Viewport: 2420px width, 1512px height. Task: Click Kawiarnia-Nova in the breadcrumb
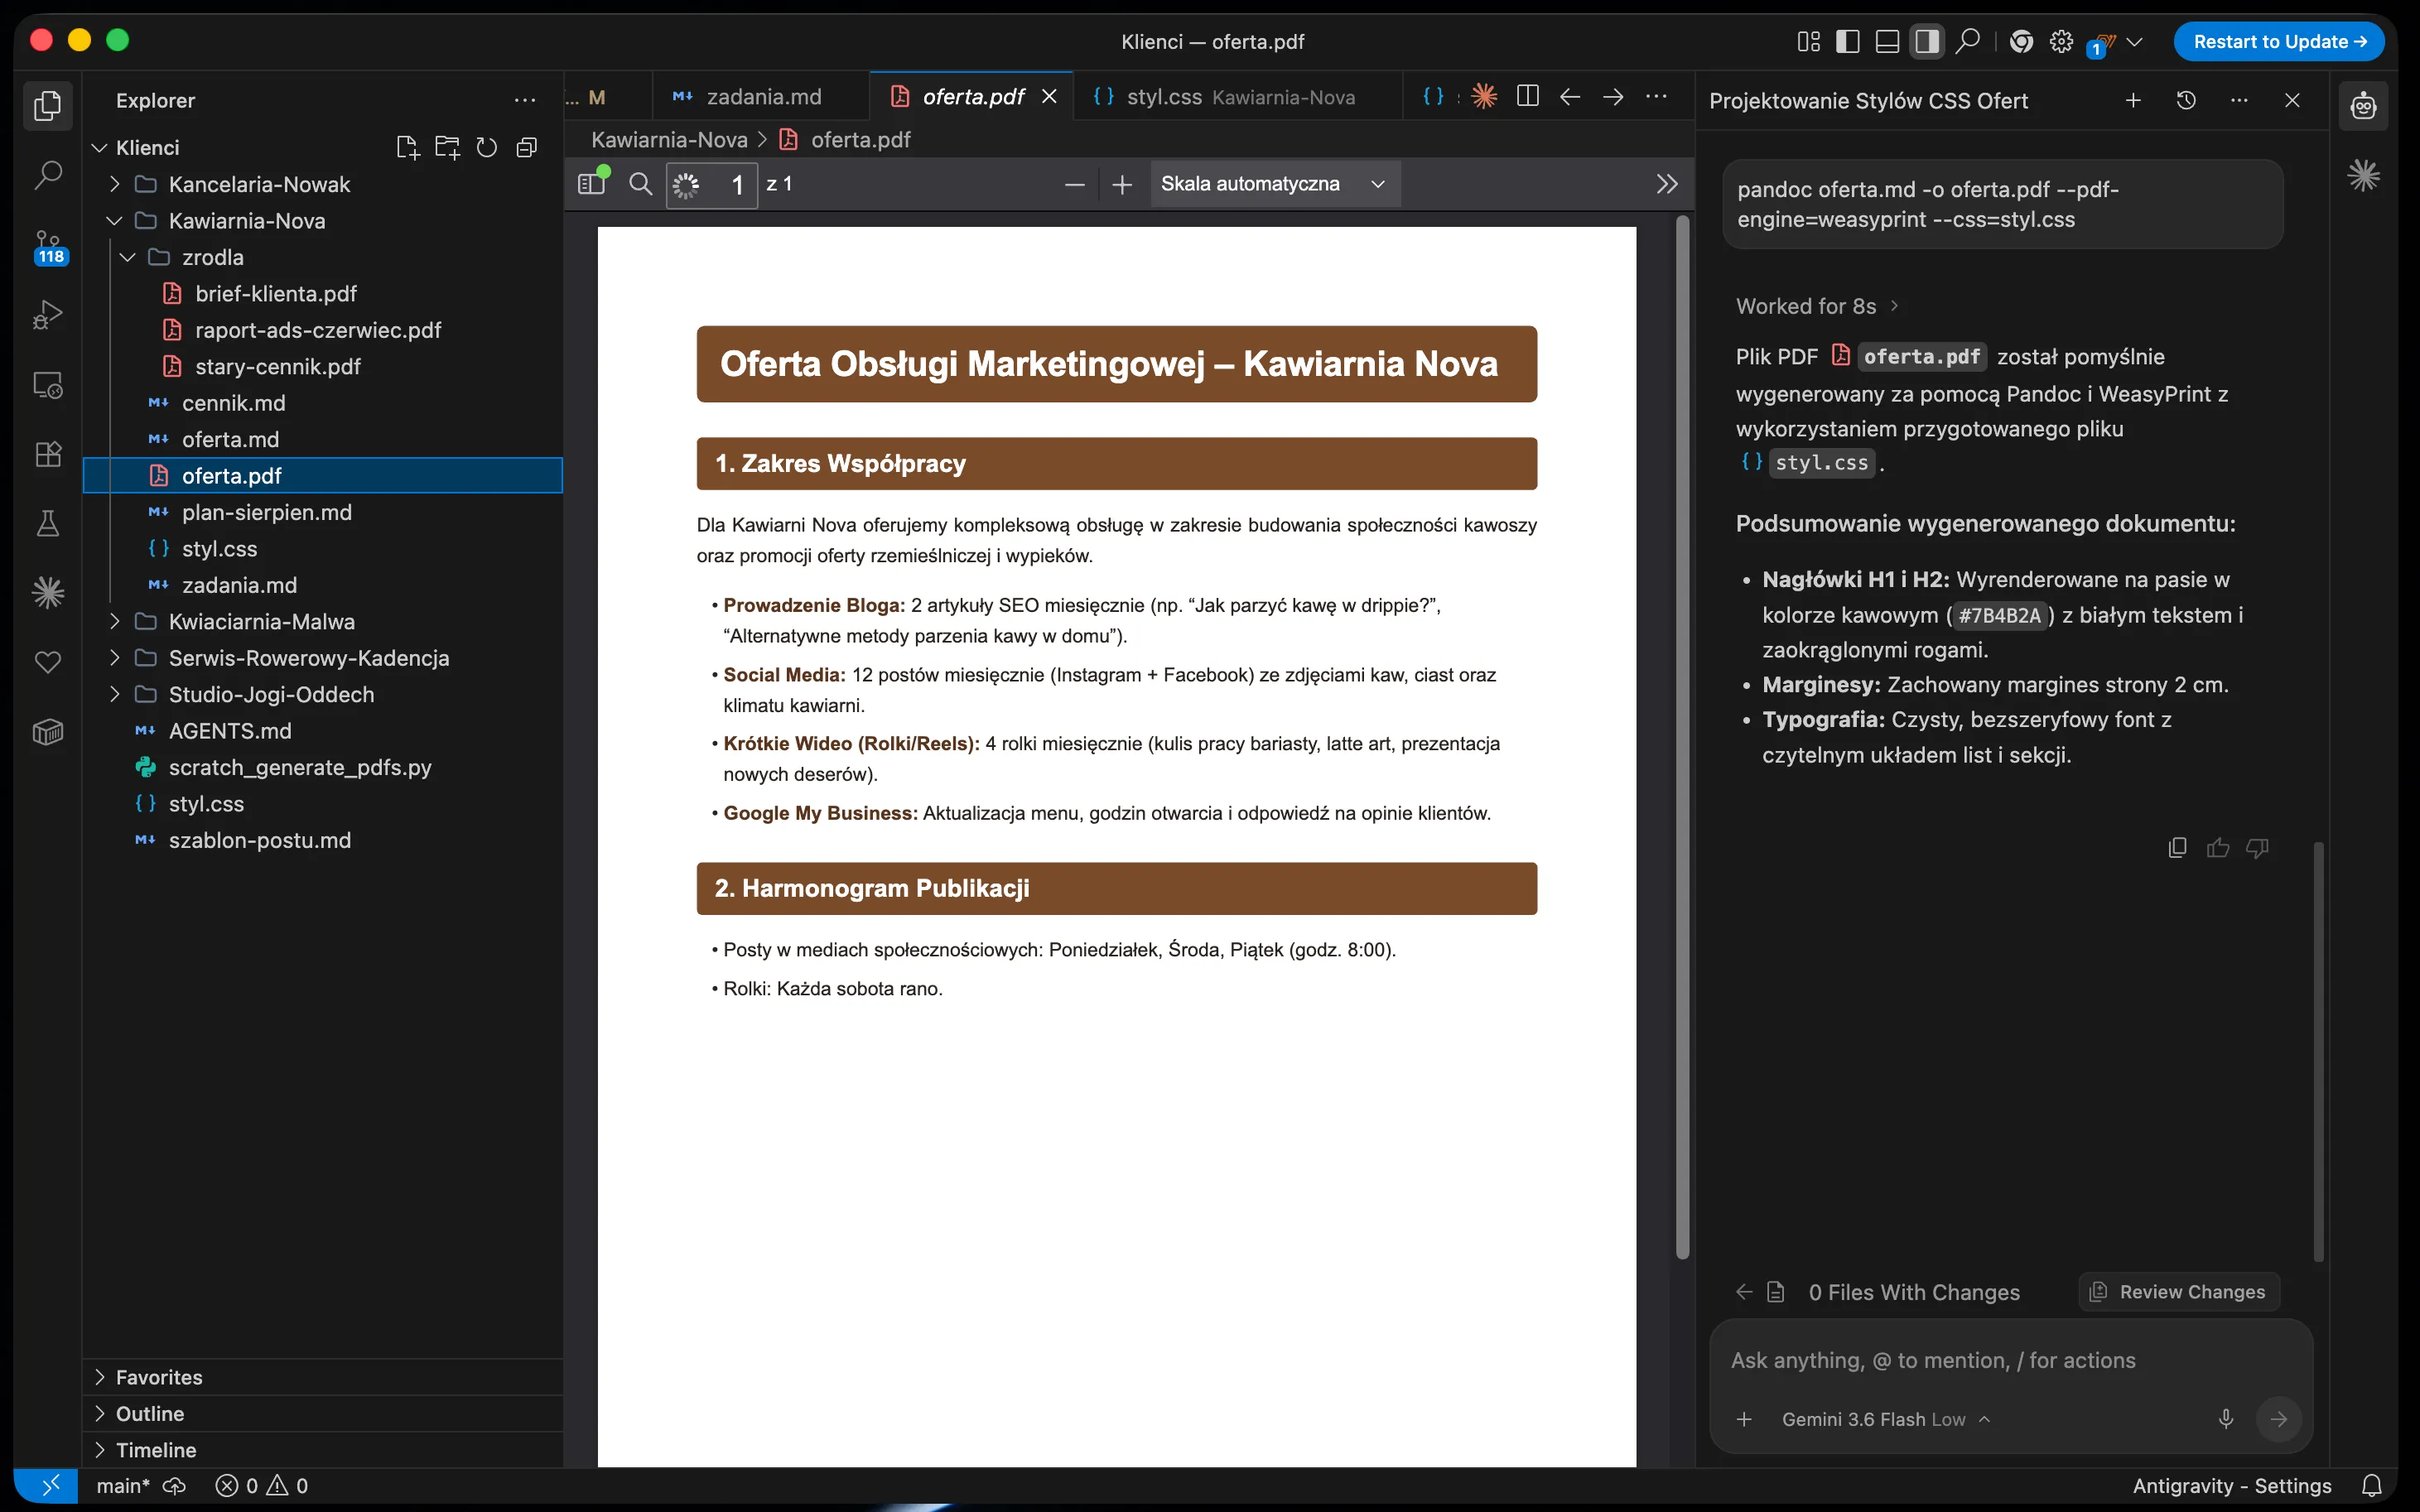(x=669, y=140)
